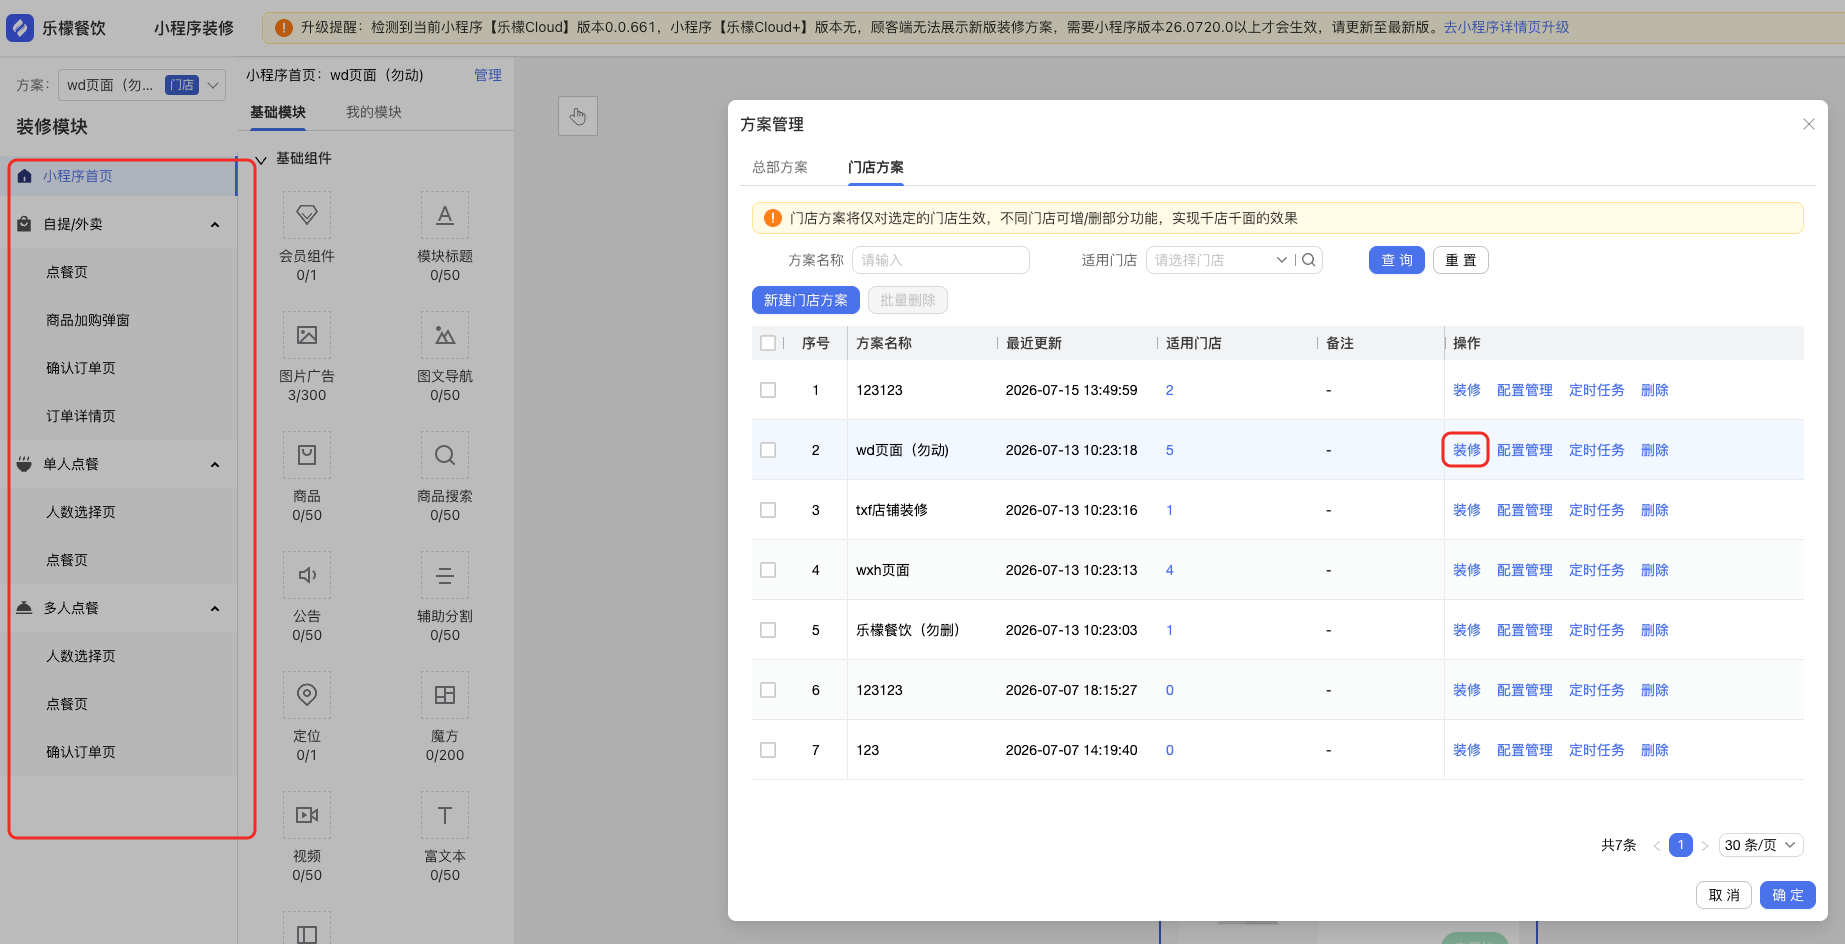
Task: Click the 取消 cancel button
Action: pos(1724,895)
